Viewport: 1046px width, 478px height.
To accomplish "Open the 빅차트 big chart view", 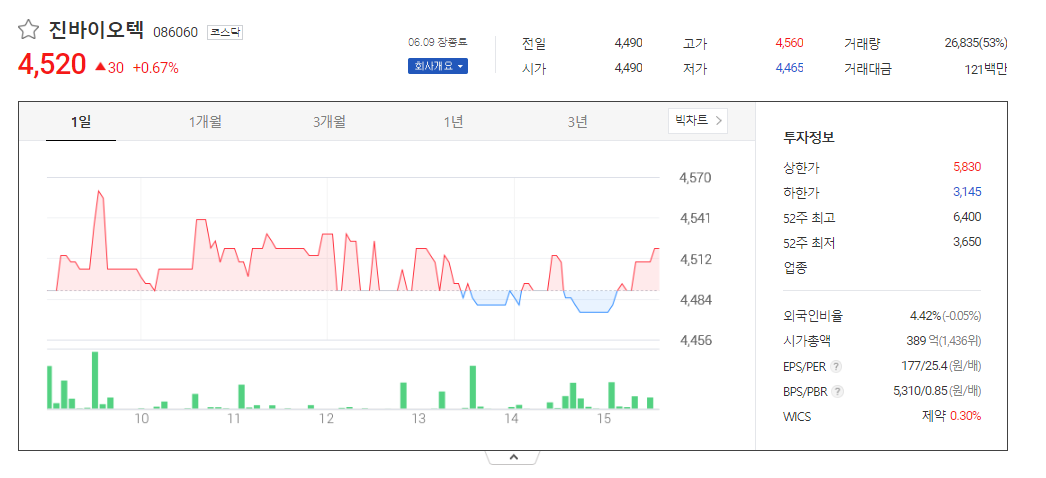I will pos(698,121).
